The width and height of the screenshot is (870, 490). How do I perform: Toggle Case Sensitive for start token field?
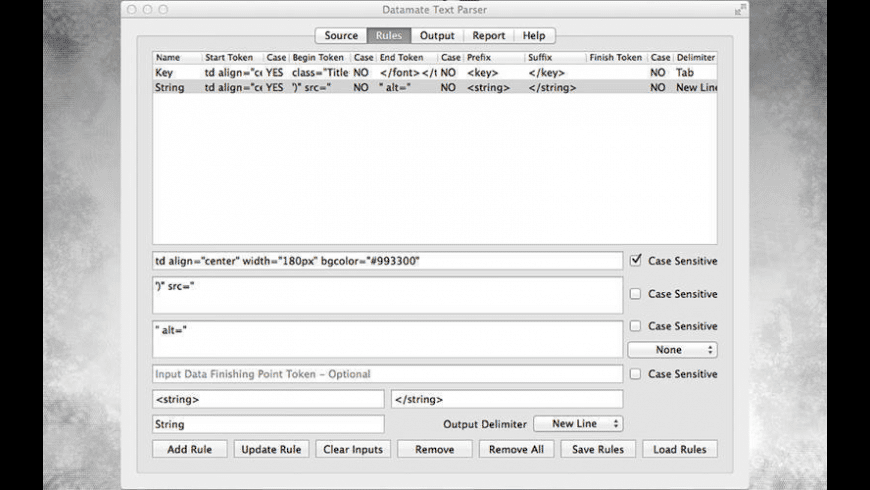[x=636, y=260]
